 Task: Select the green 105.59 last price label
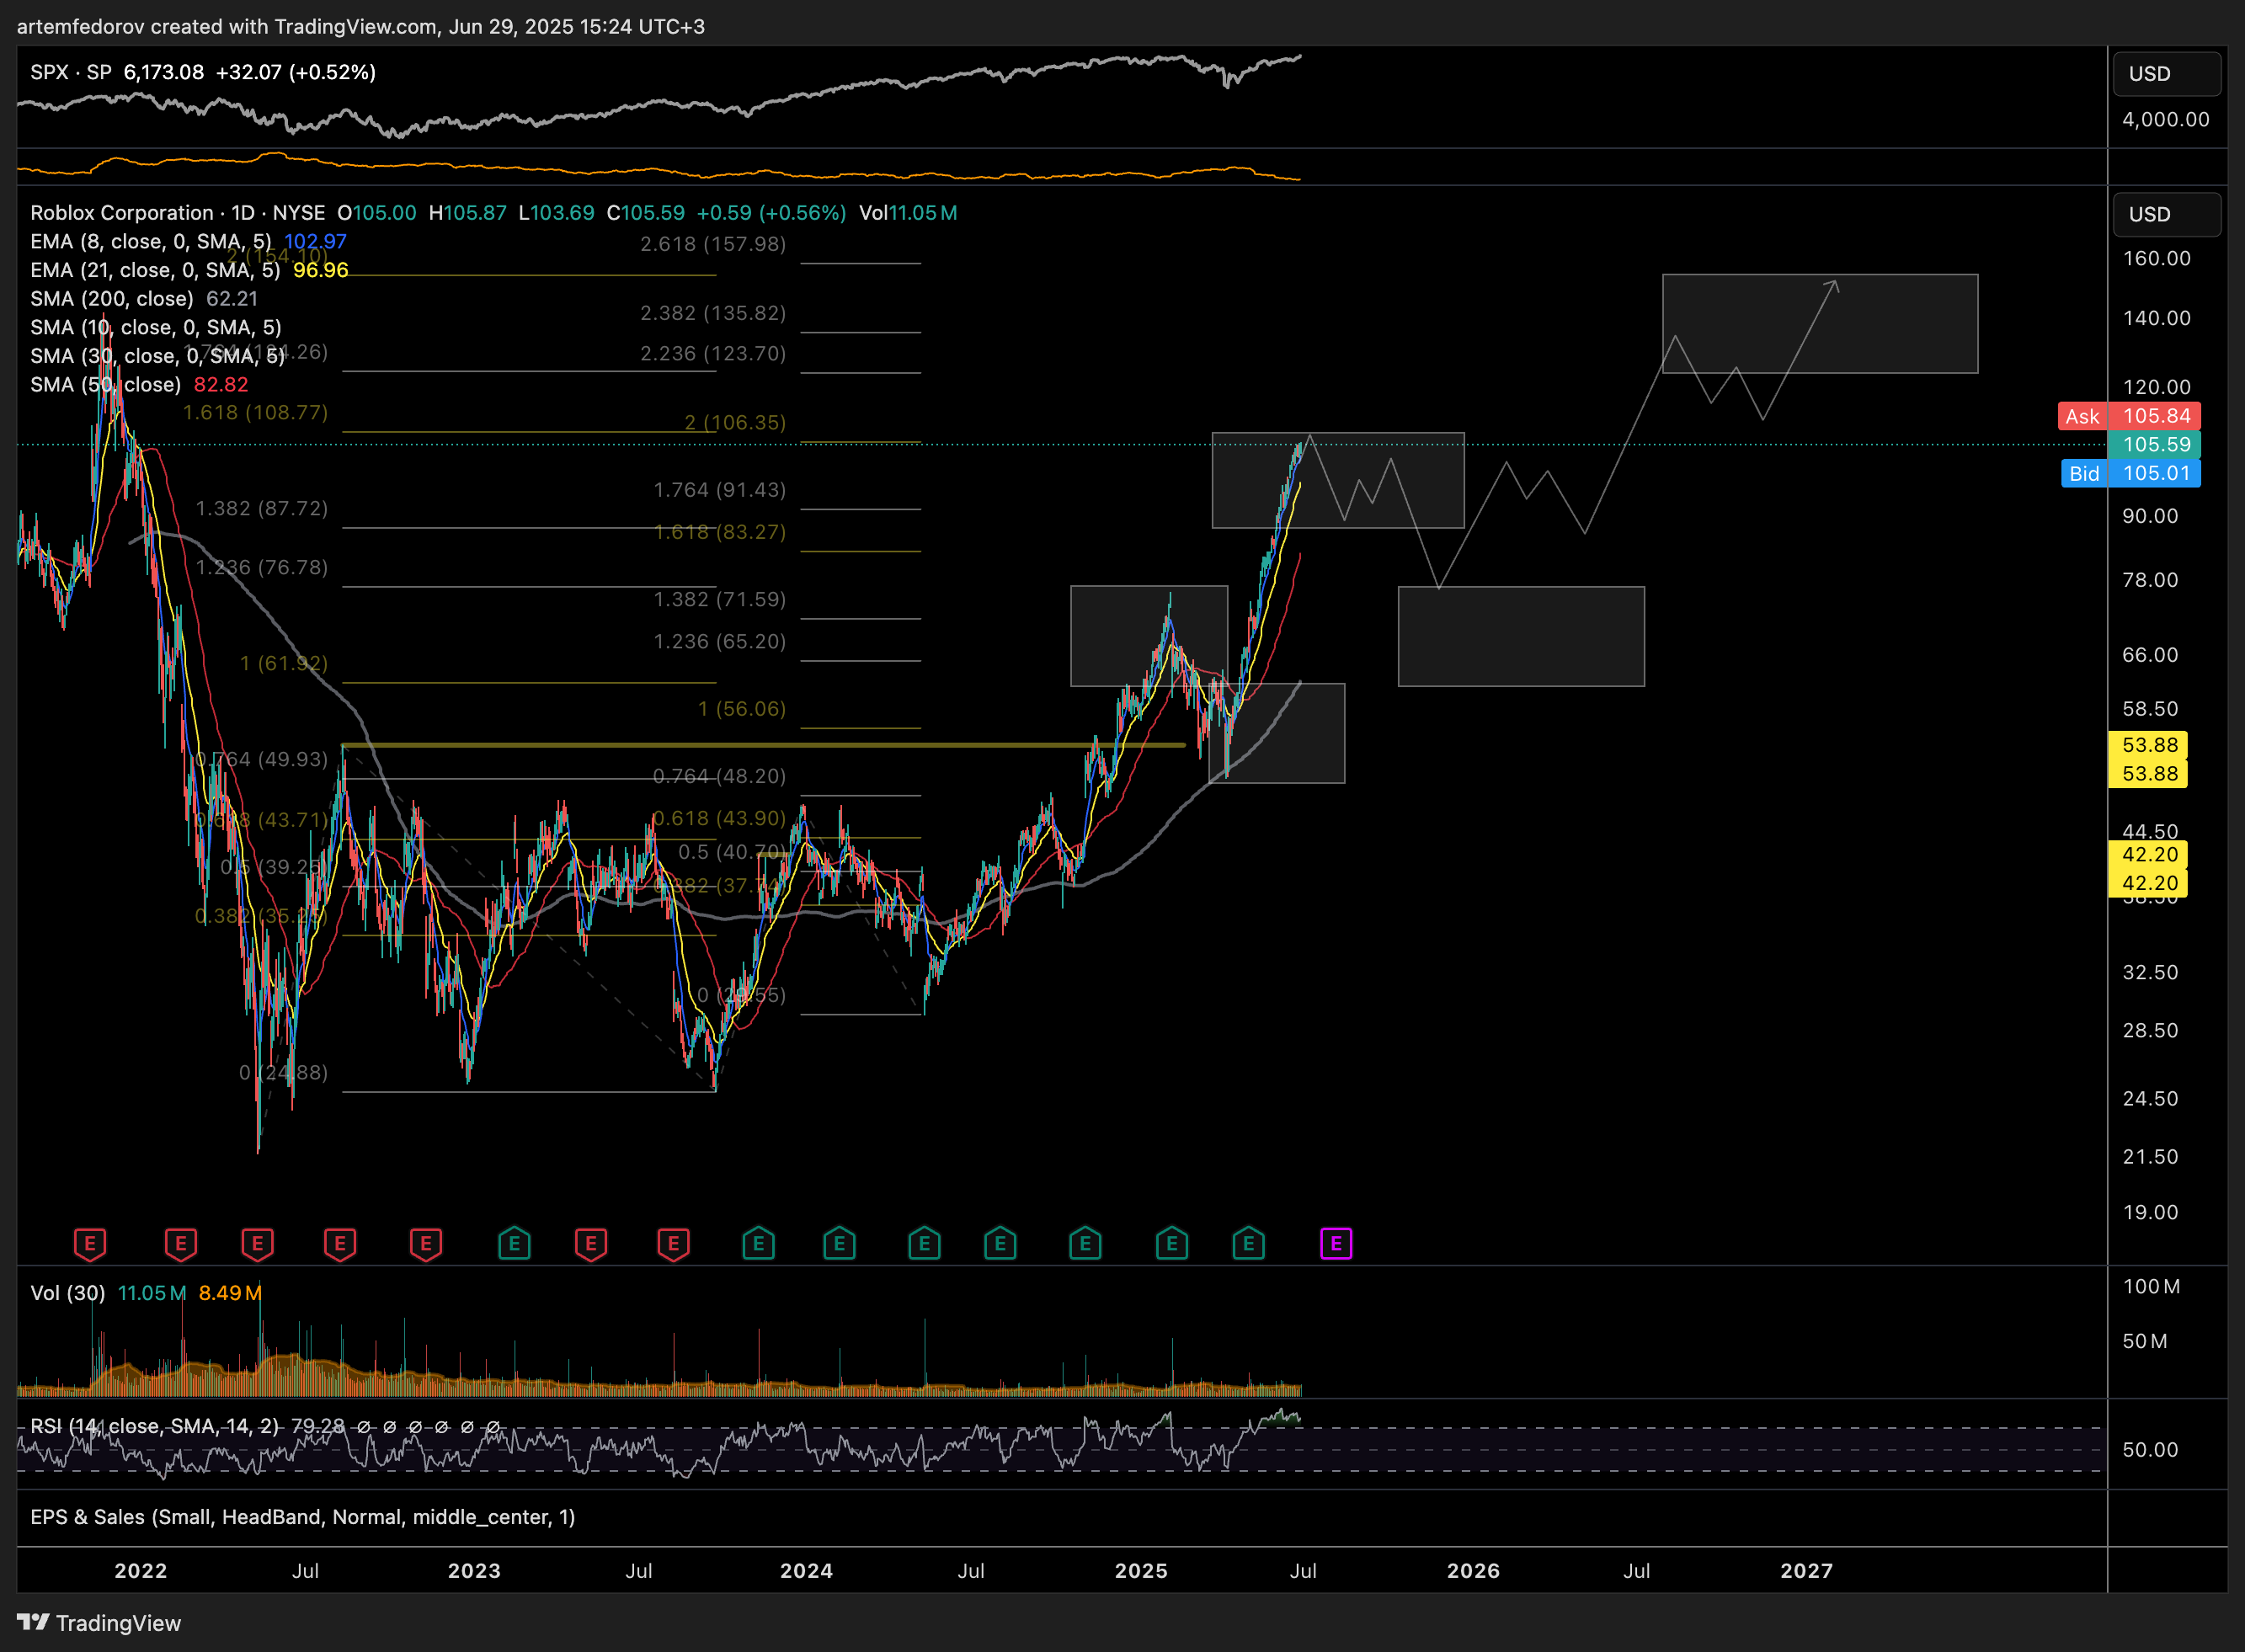(x=2154, y=444)
